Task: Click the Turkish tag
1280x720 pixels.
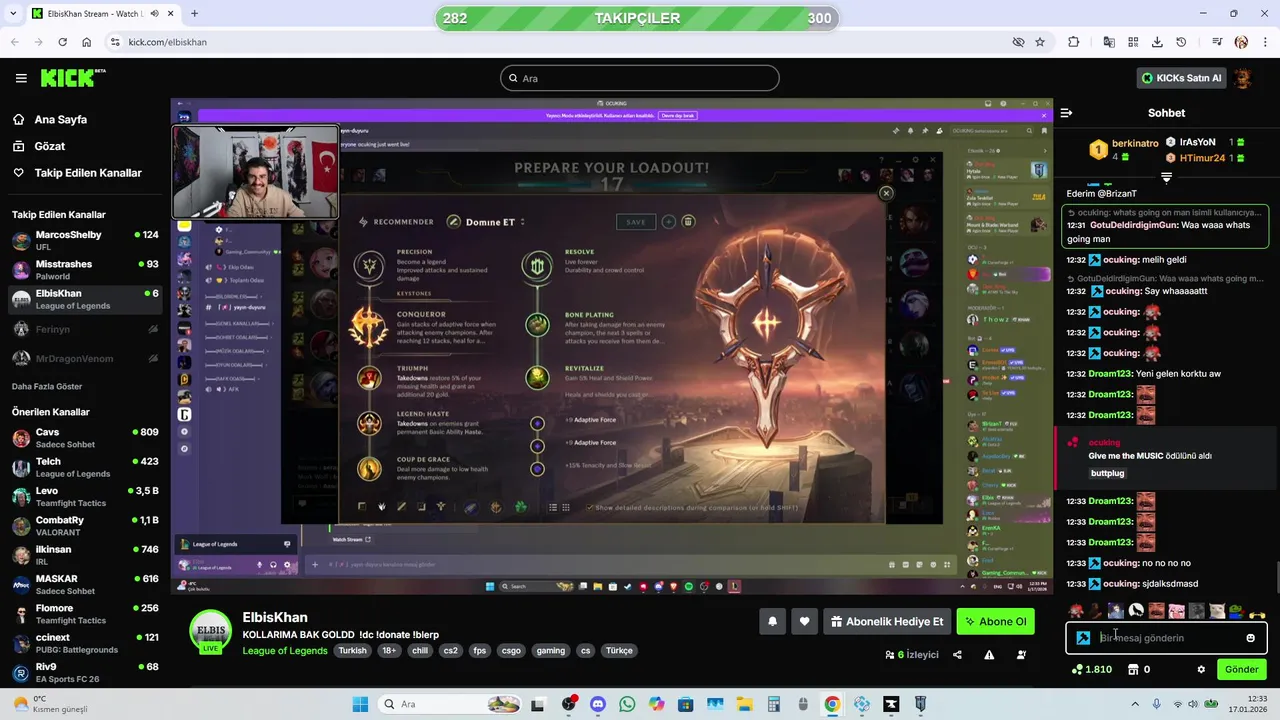Action: tap(352, 650)
